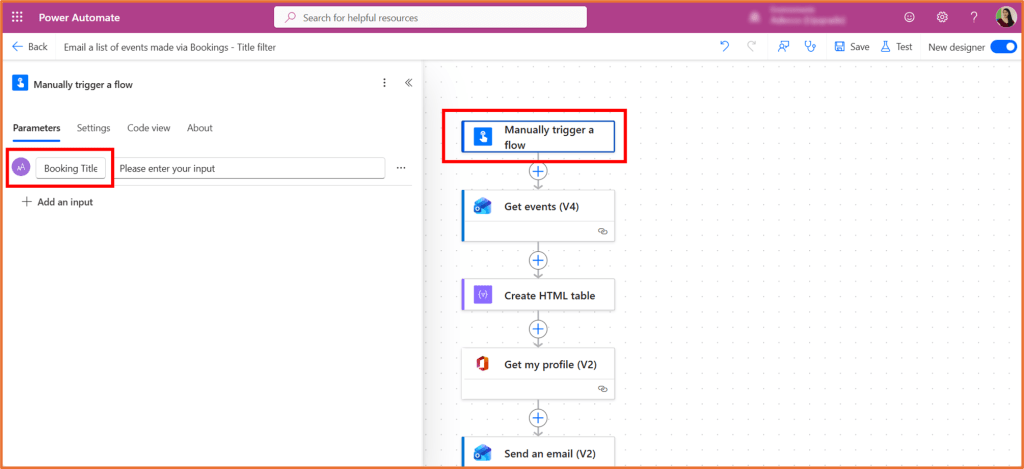The image size is (1024, 469).
Task: Select the Manually trigger a flow card
Action: click(x=538, y=137)
